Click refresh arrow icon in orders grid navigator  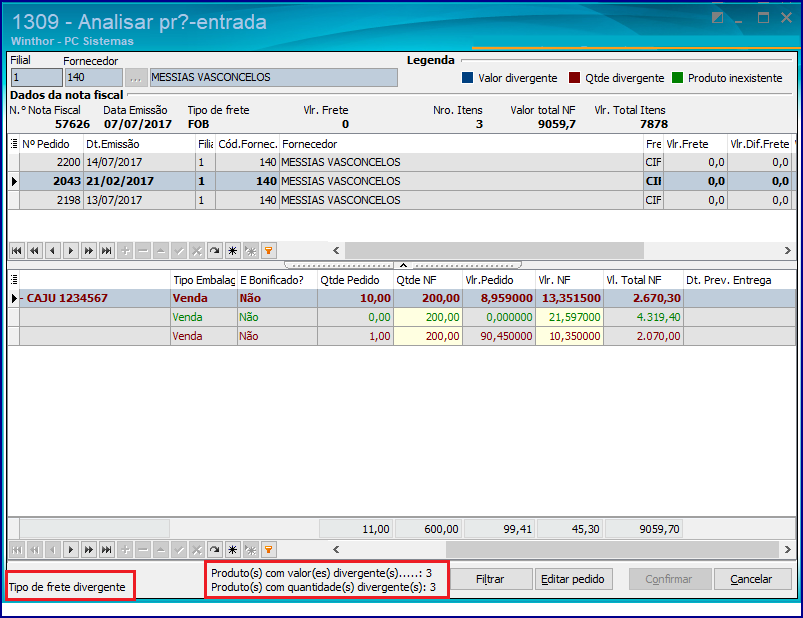[x=215, y=250]
